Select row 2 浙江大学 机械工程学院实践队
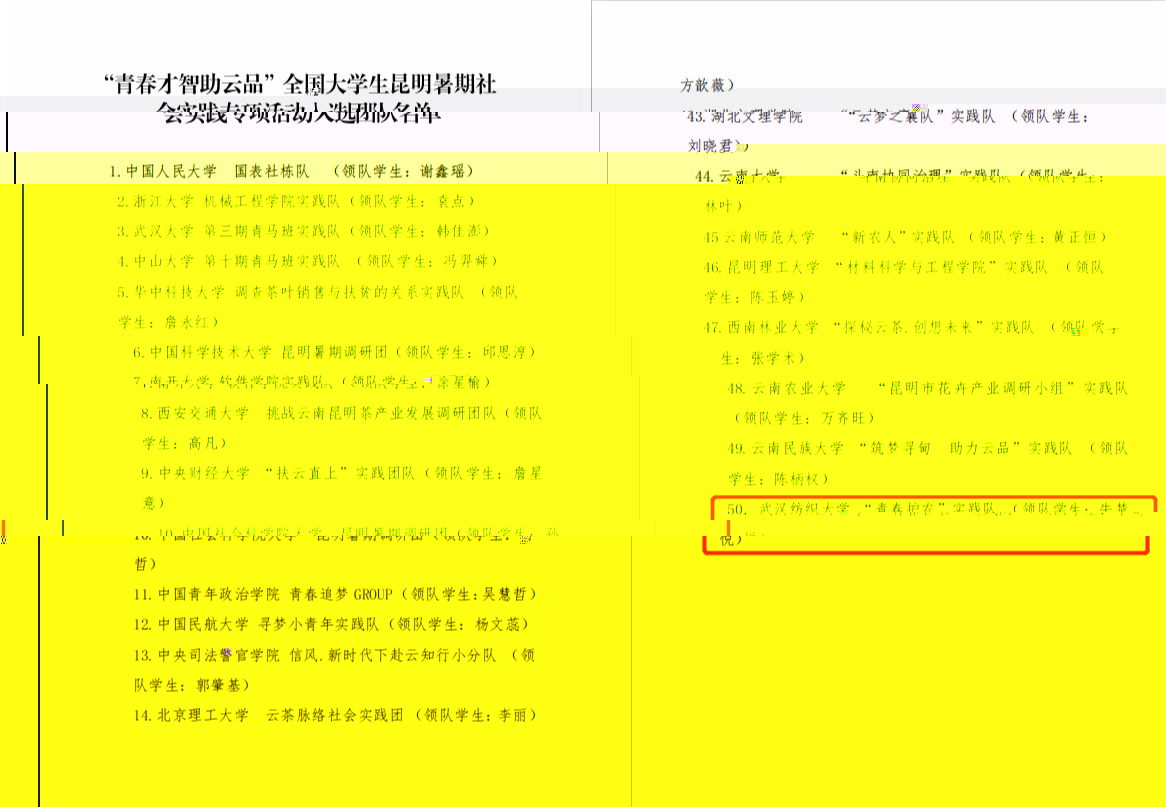The height and width of the screenshot is (807, 1166). (295, 201)
